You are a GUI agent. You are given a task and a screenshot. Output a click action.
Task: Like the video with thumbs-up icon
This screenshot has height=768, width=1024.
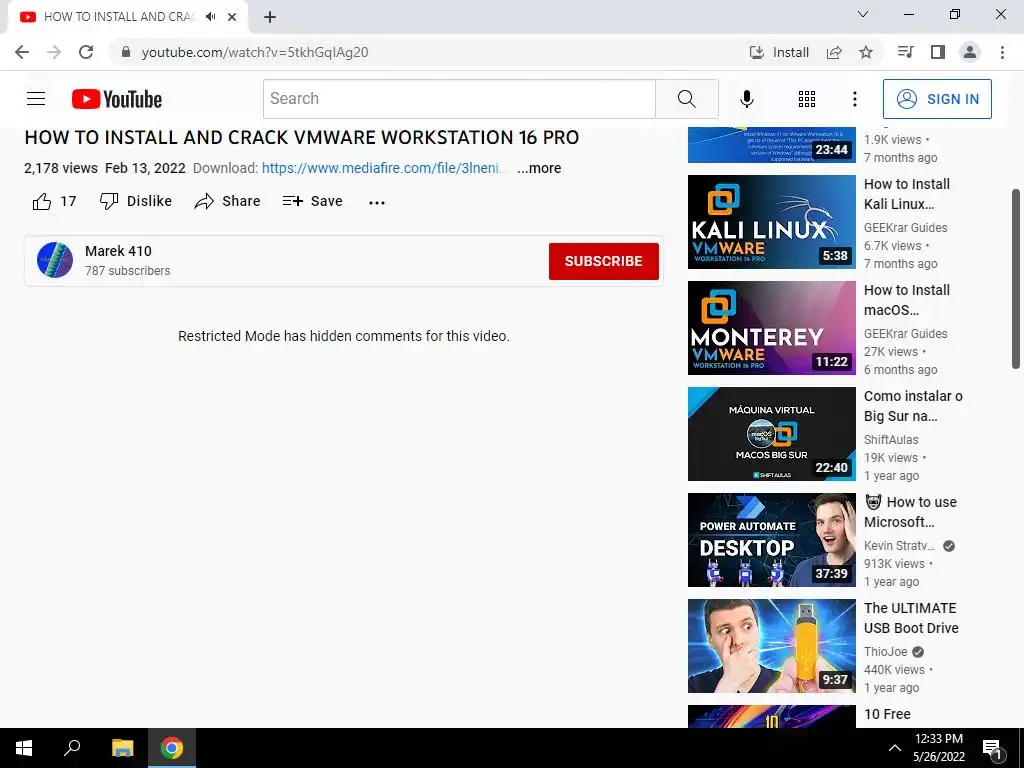[x=42, y=201]
